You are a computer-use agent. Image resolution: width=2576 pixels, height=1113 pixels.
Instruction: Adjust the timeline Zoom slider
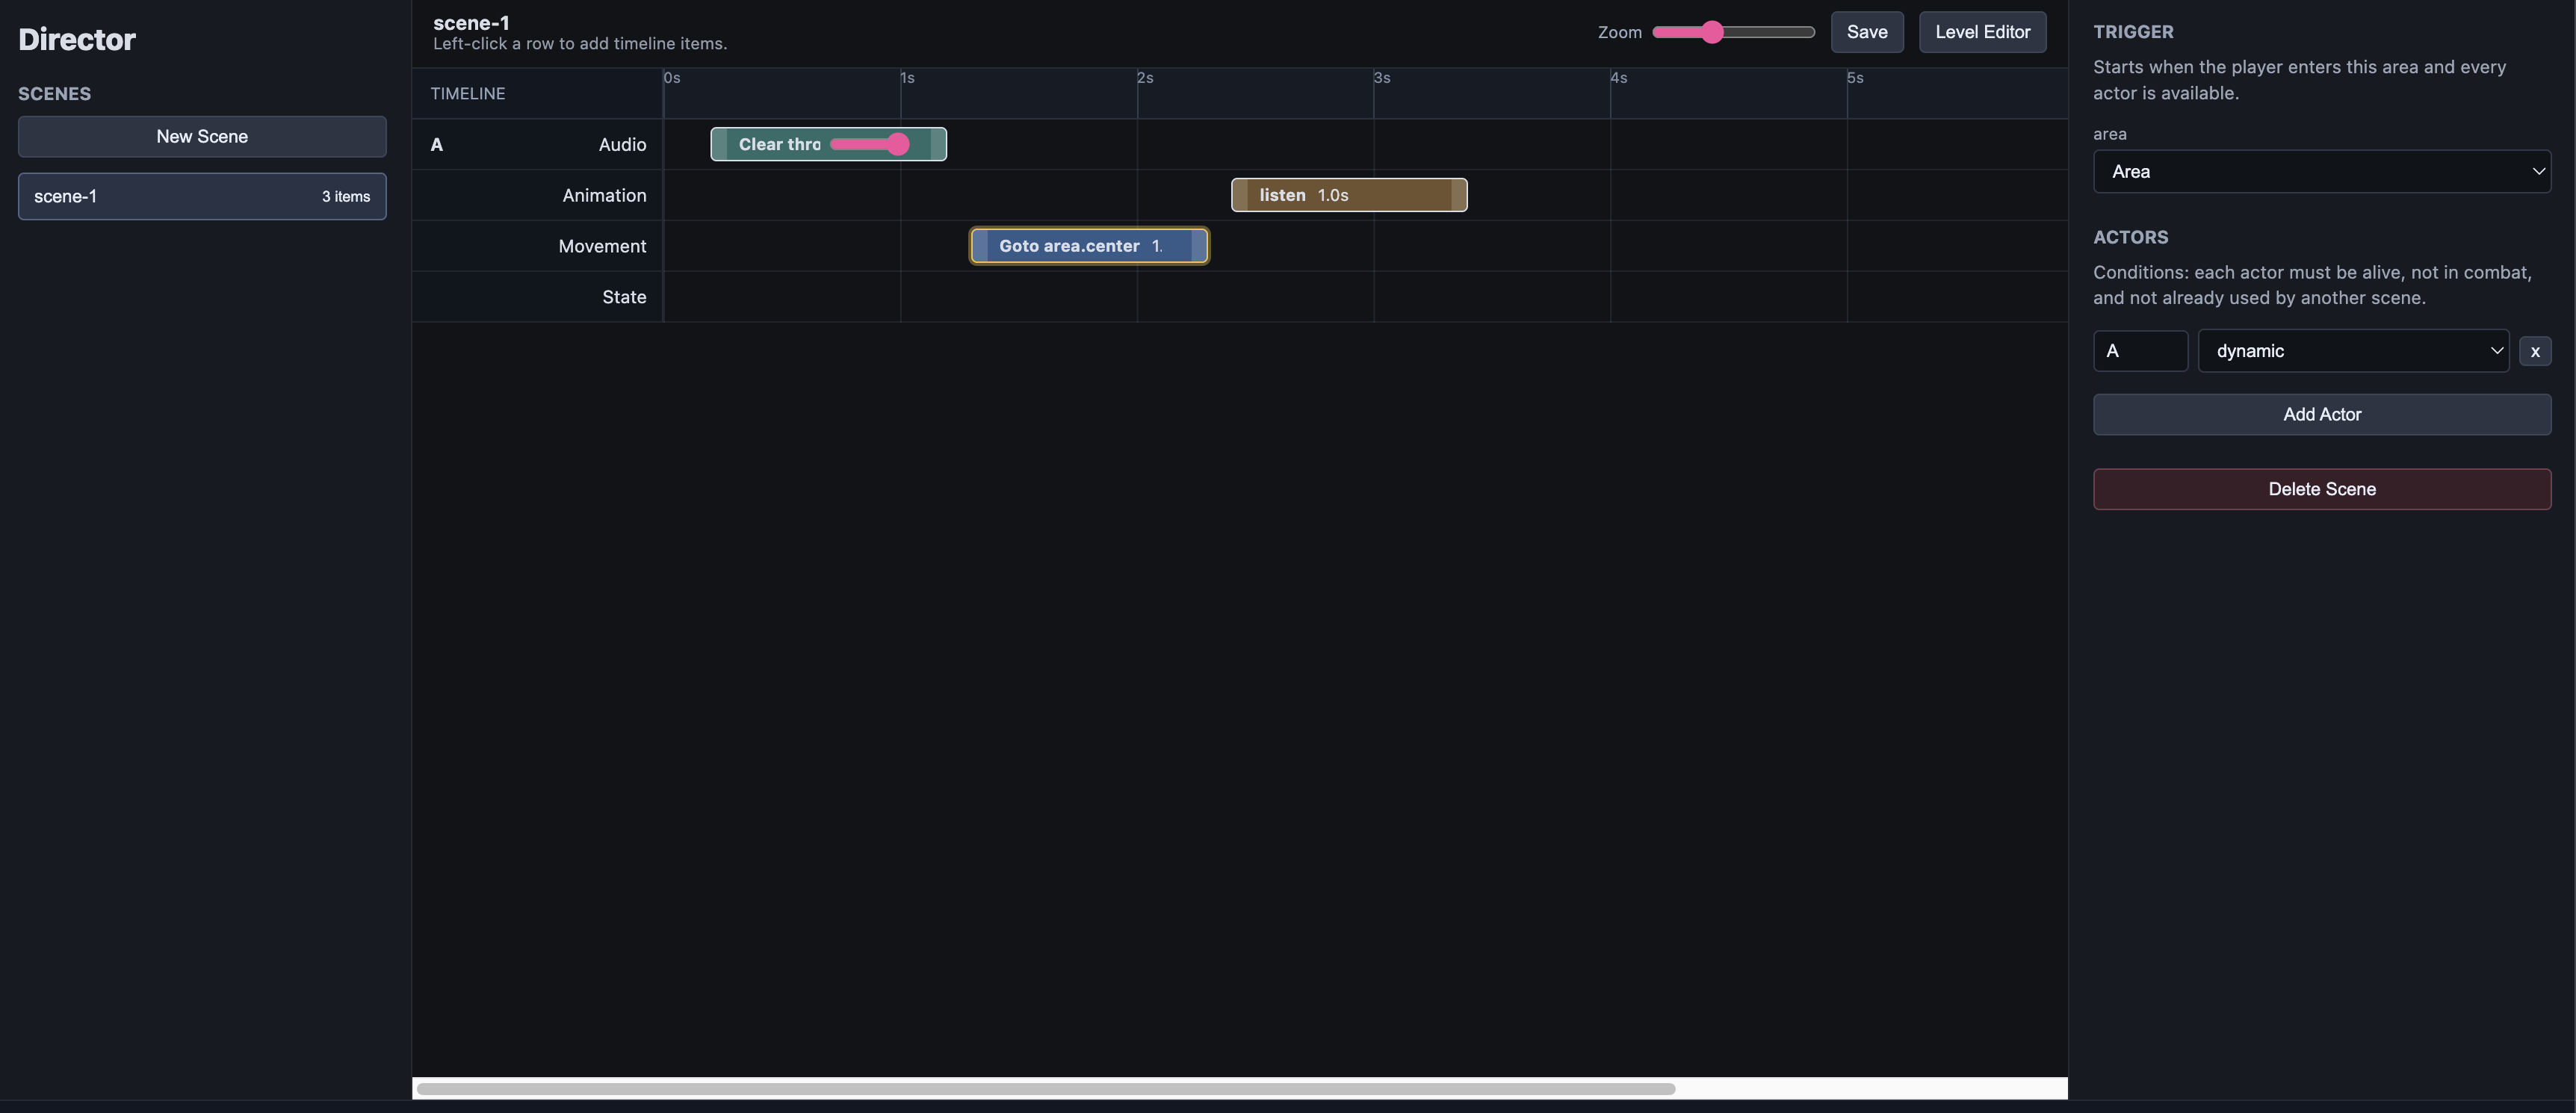[x=1733, y=32]
